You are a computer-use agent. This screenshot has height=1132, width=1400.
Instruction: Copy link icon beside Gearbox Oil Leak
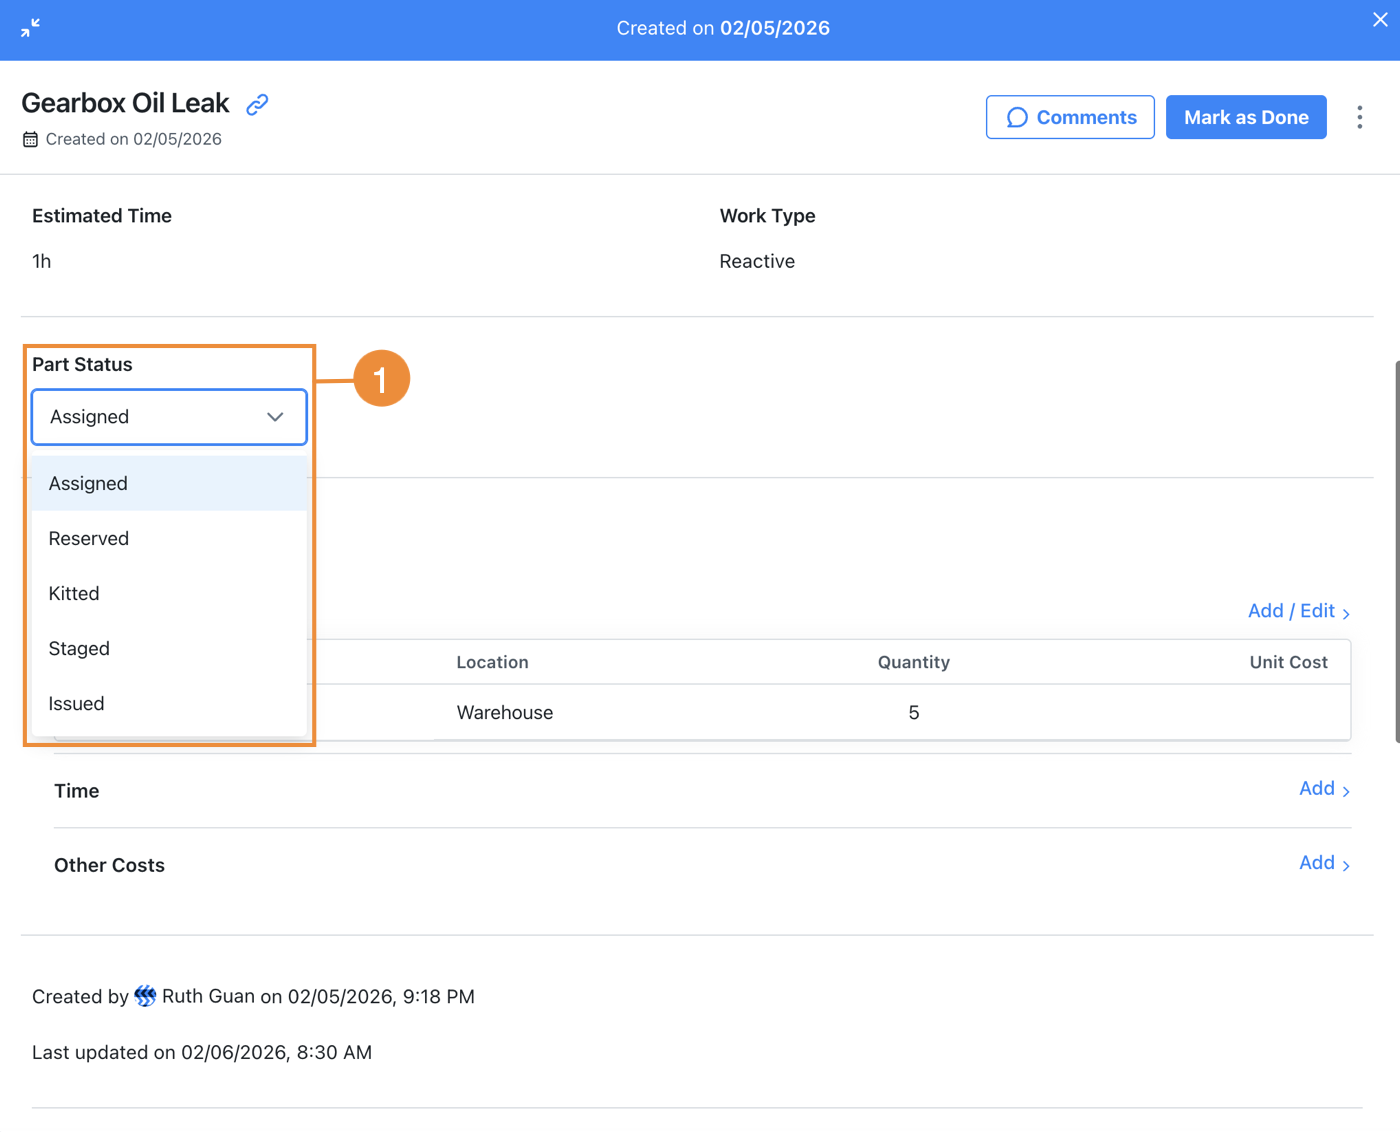click(257, 104)
